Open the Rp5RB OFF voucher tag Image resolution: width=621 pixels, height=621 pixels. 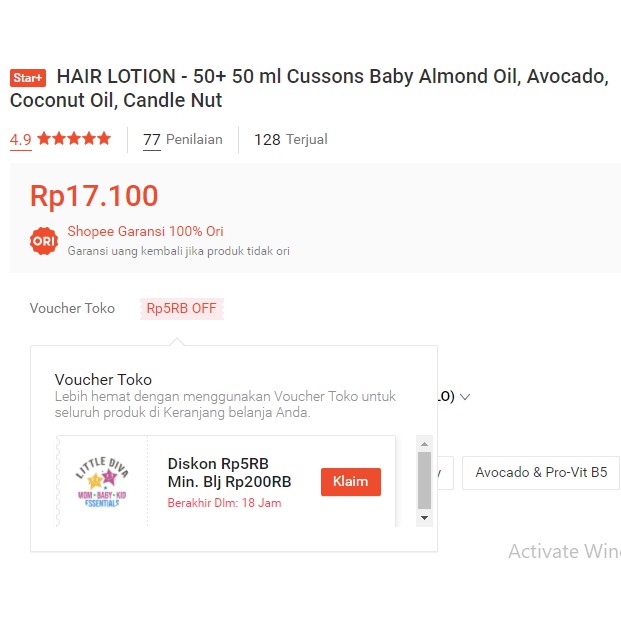[181, 308]
